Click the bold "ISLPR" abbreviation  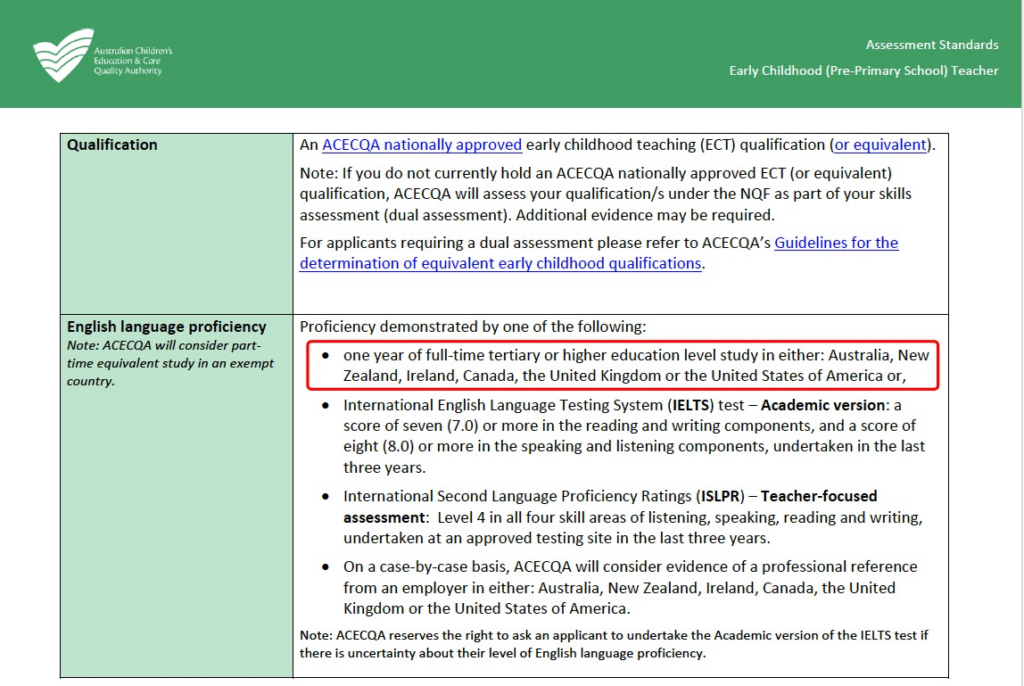tap(720, 496)
